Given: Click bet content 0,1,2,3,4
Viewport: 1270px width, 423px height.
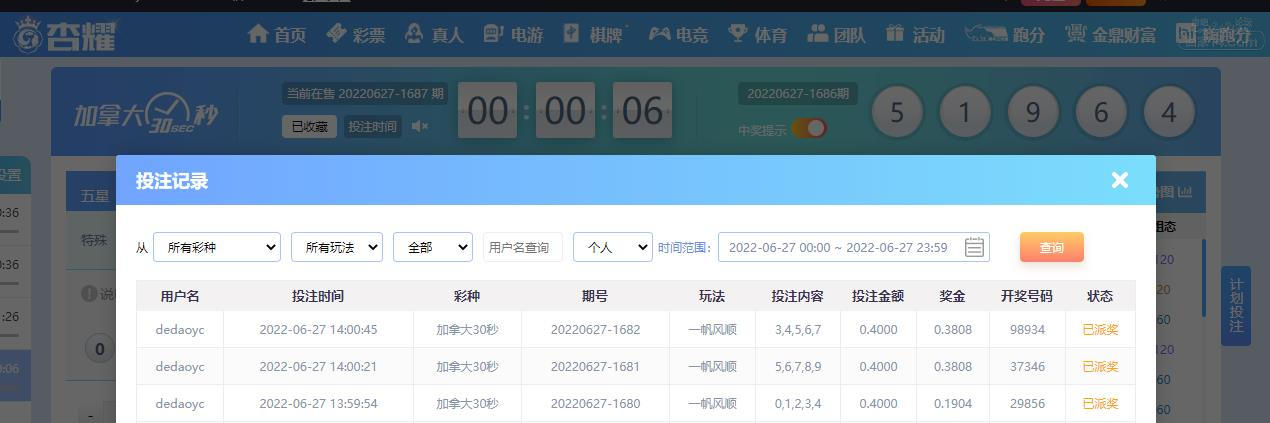Looking at the screenshot, I should (797, 403).
